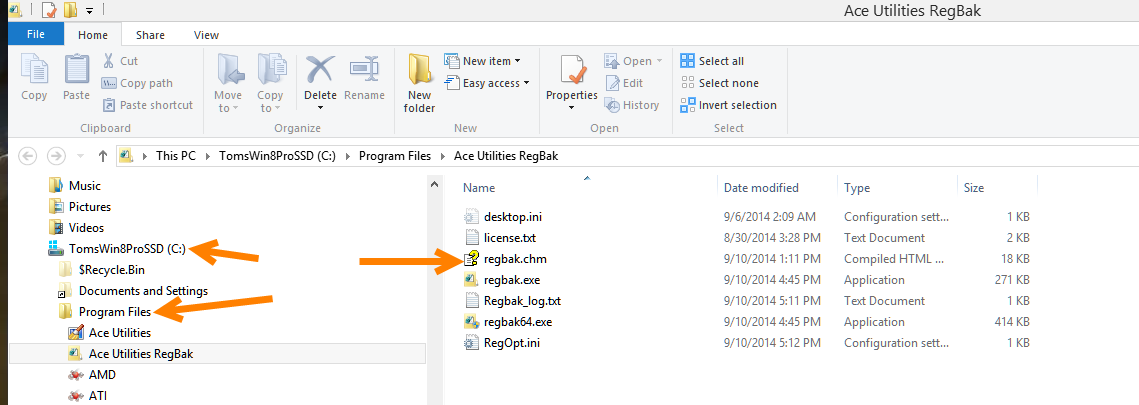Screen dimensions: 1139x405
Task: Click Program Files breadcrumb in address bar
Action: pos(395,155)
